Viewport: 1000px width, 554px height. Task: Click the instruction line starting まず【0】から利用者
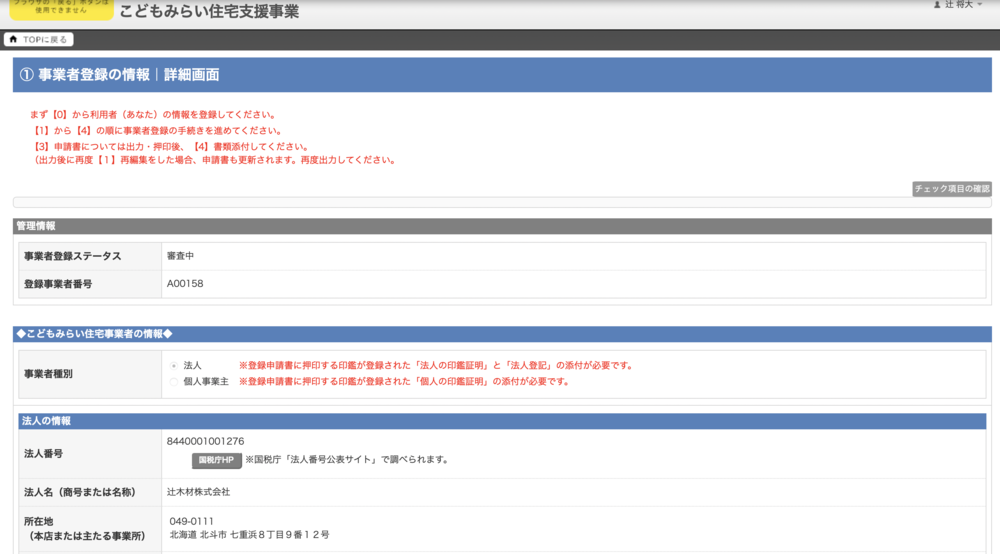pyautogui.click(x=154, y=115)
